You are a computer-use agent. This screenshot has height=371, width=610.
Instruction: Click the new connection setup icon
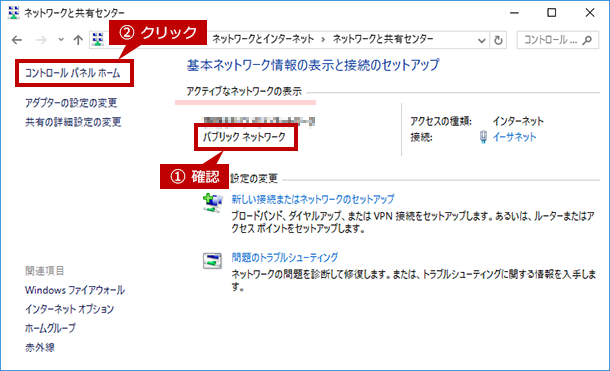[212, 203]
